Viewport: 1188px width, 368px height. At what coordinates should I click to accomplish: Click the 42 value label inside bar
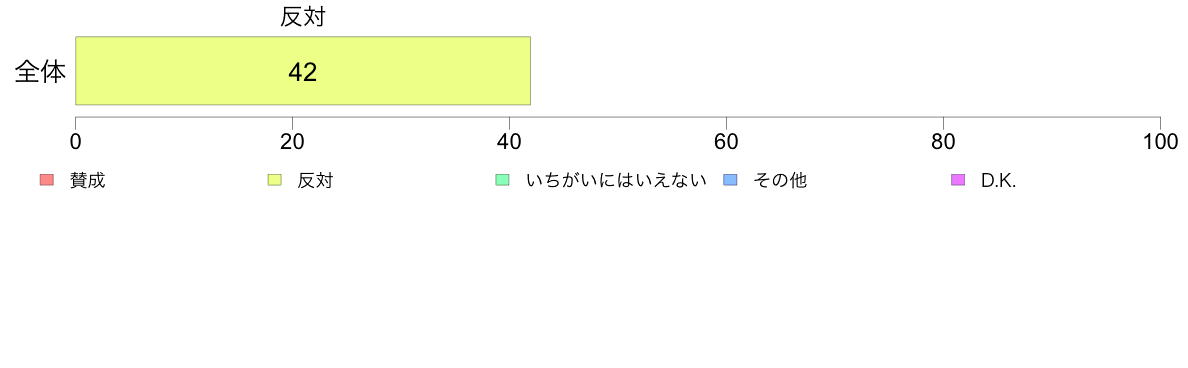302,71
